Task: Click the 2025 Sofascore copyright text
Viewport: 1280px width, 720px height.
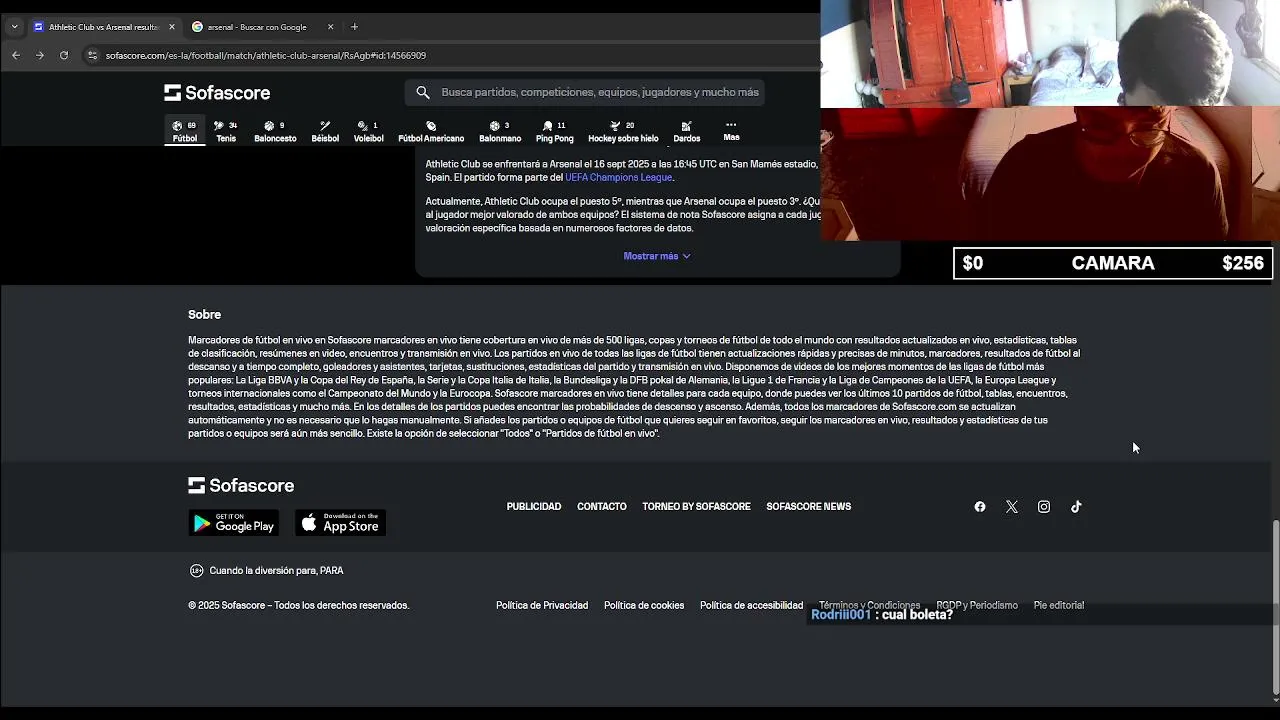Action: pyautogui.click(x=298, y=605)
